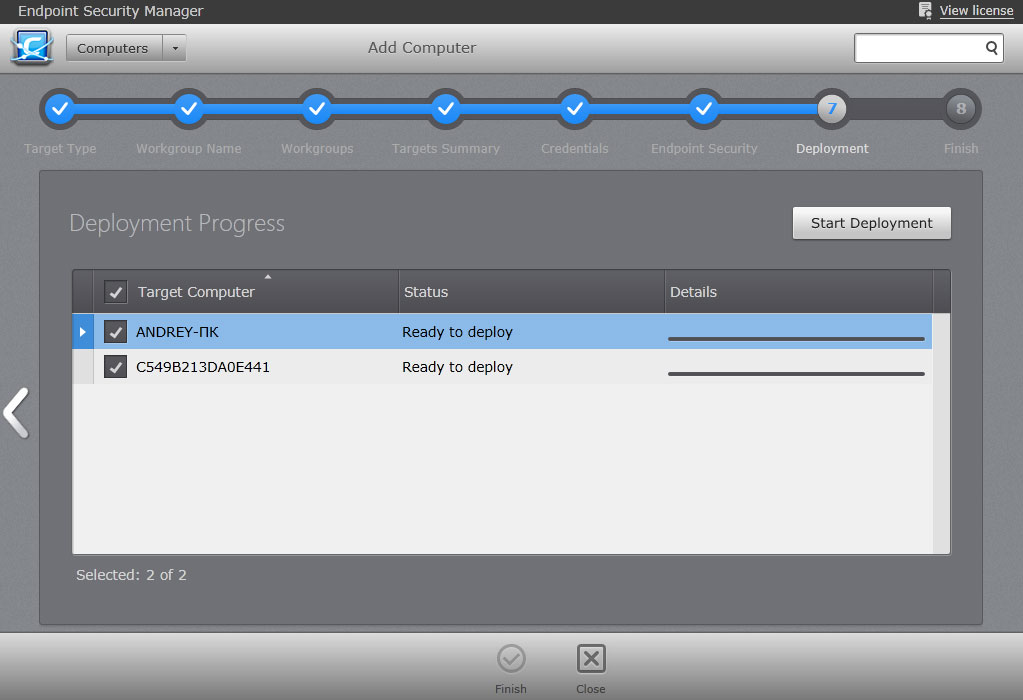The image size is (1023, 700).
Task: Click Ready to deploy status for C549B213DA0E441
Action: point(457,367)
